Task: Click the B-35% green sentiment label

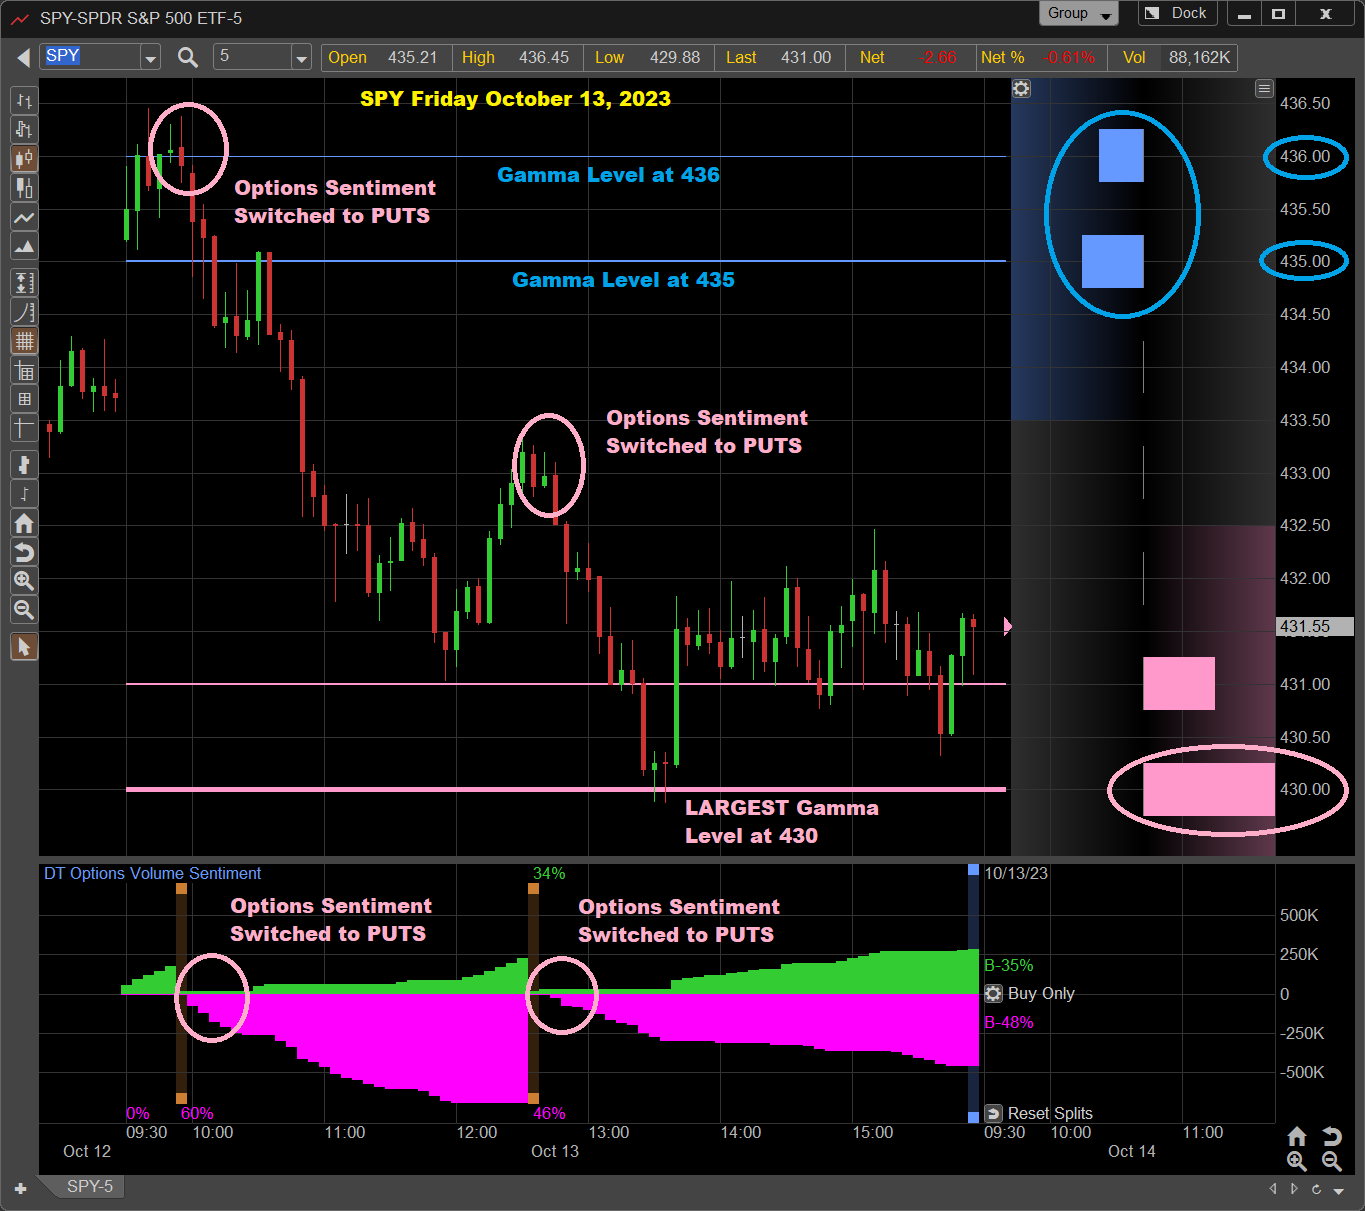Action: (1009, 966)
